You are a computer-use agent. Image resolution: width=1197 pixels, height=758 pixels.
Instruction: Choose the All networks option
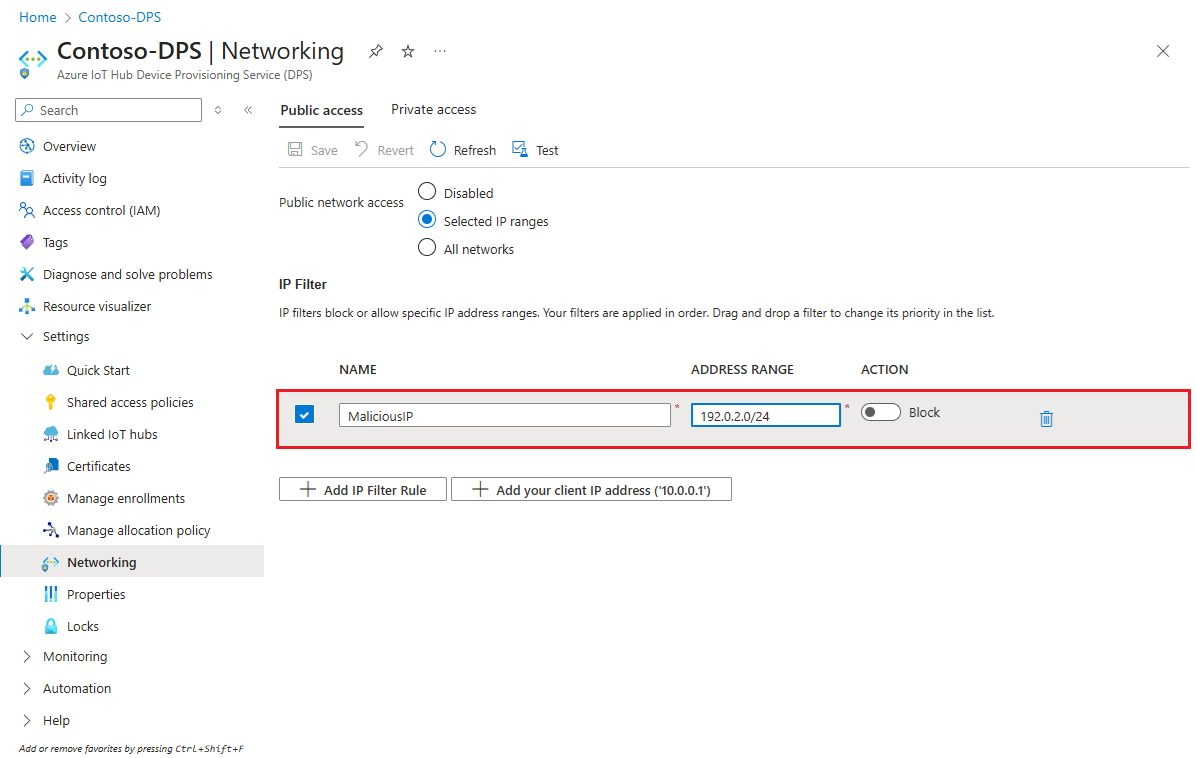coord(427,248)
